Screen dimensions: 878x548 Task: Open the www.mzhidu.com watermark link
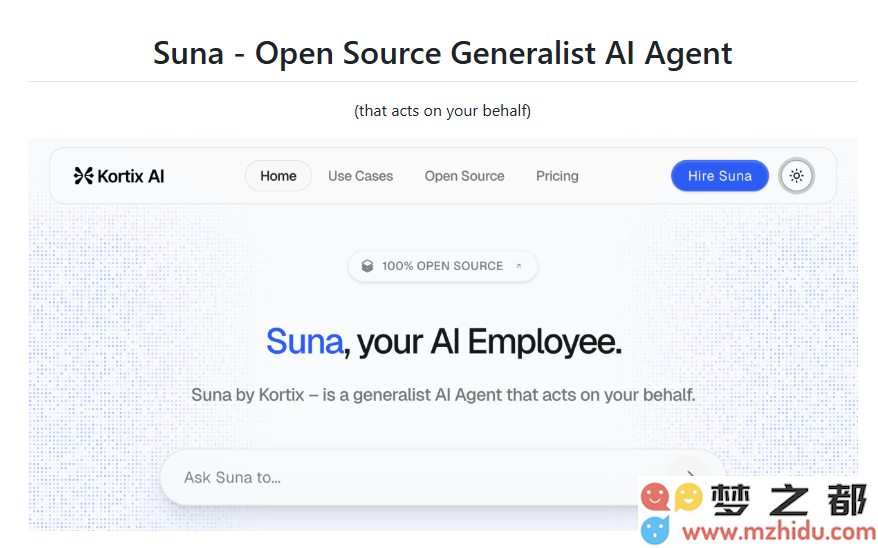[x=779, y=532]
